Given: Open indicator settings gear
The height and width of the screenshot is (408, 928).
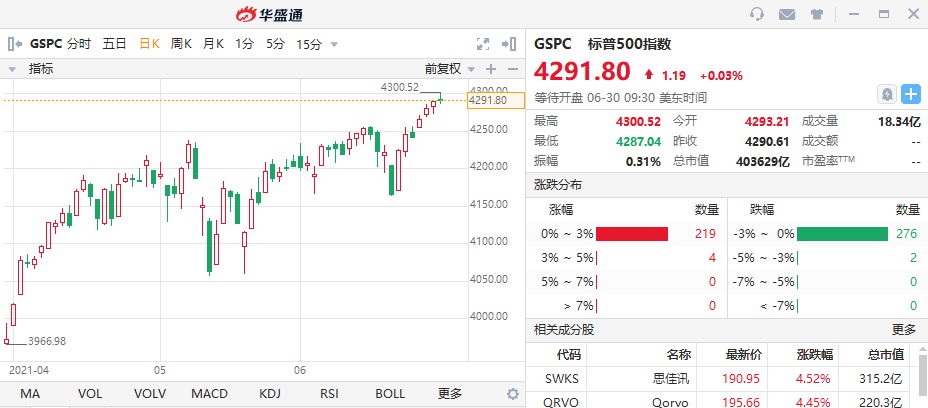Looking at the screenshot, I should point(513,394).
